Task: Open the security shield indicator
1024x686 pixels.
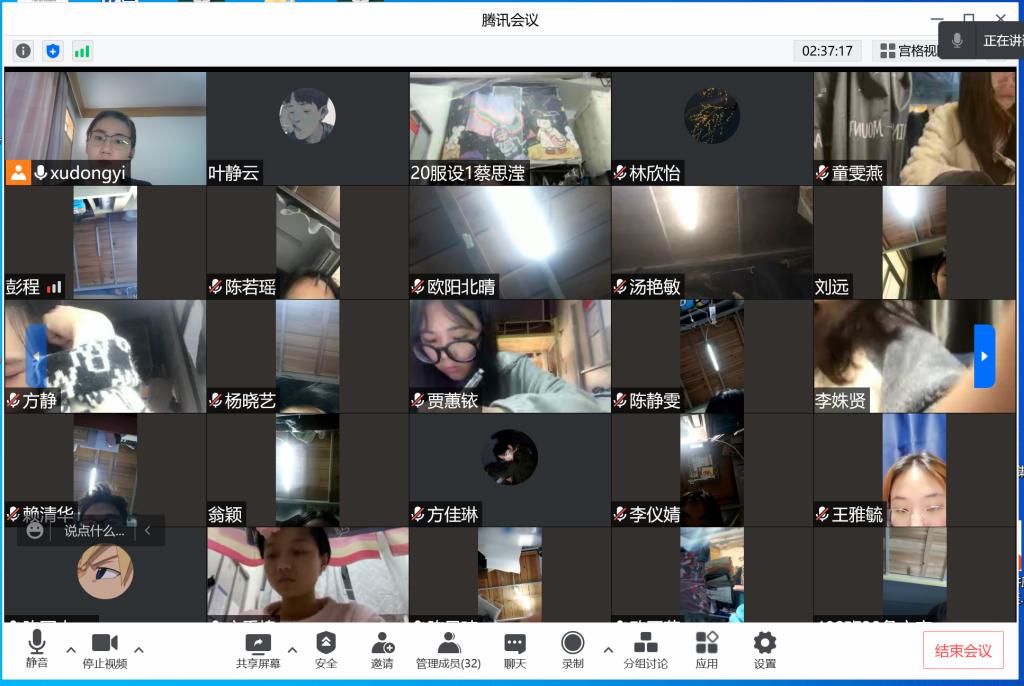Action: coord(53,50)
